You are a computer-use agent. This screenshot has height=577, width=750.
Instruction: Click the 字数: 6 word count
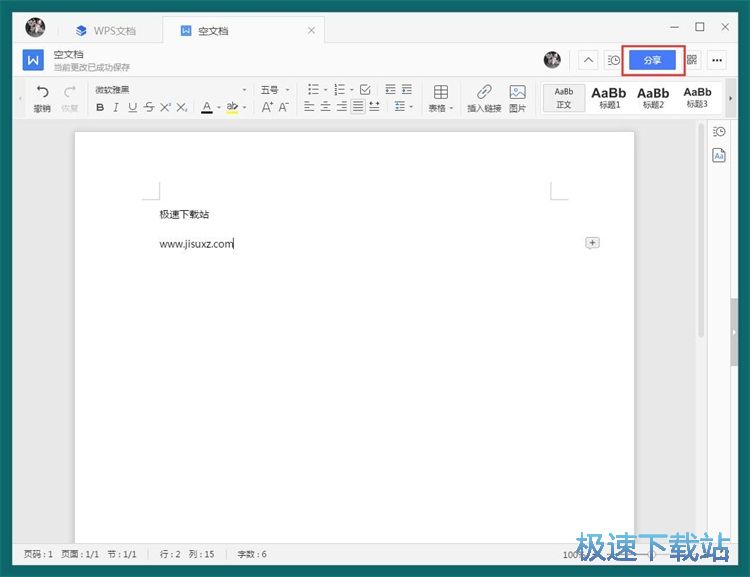252,554
